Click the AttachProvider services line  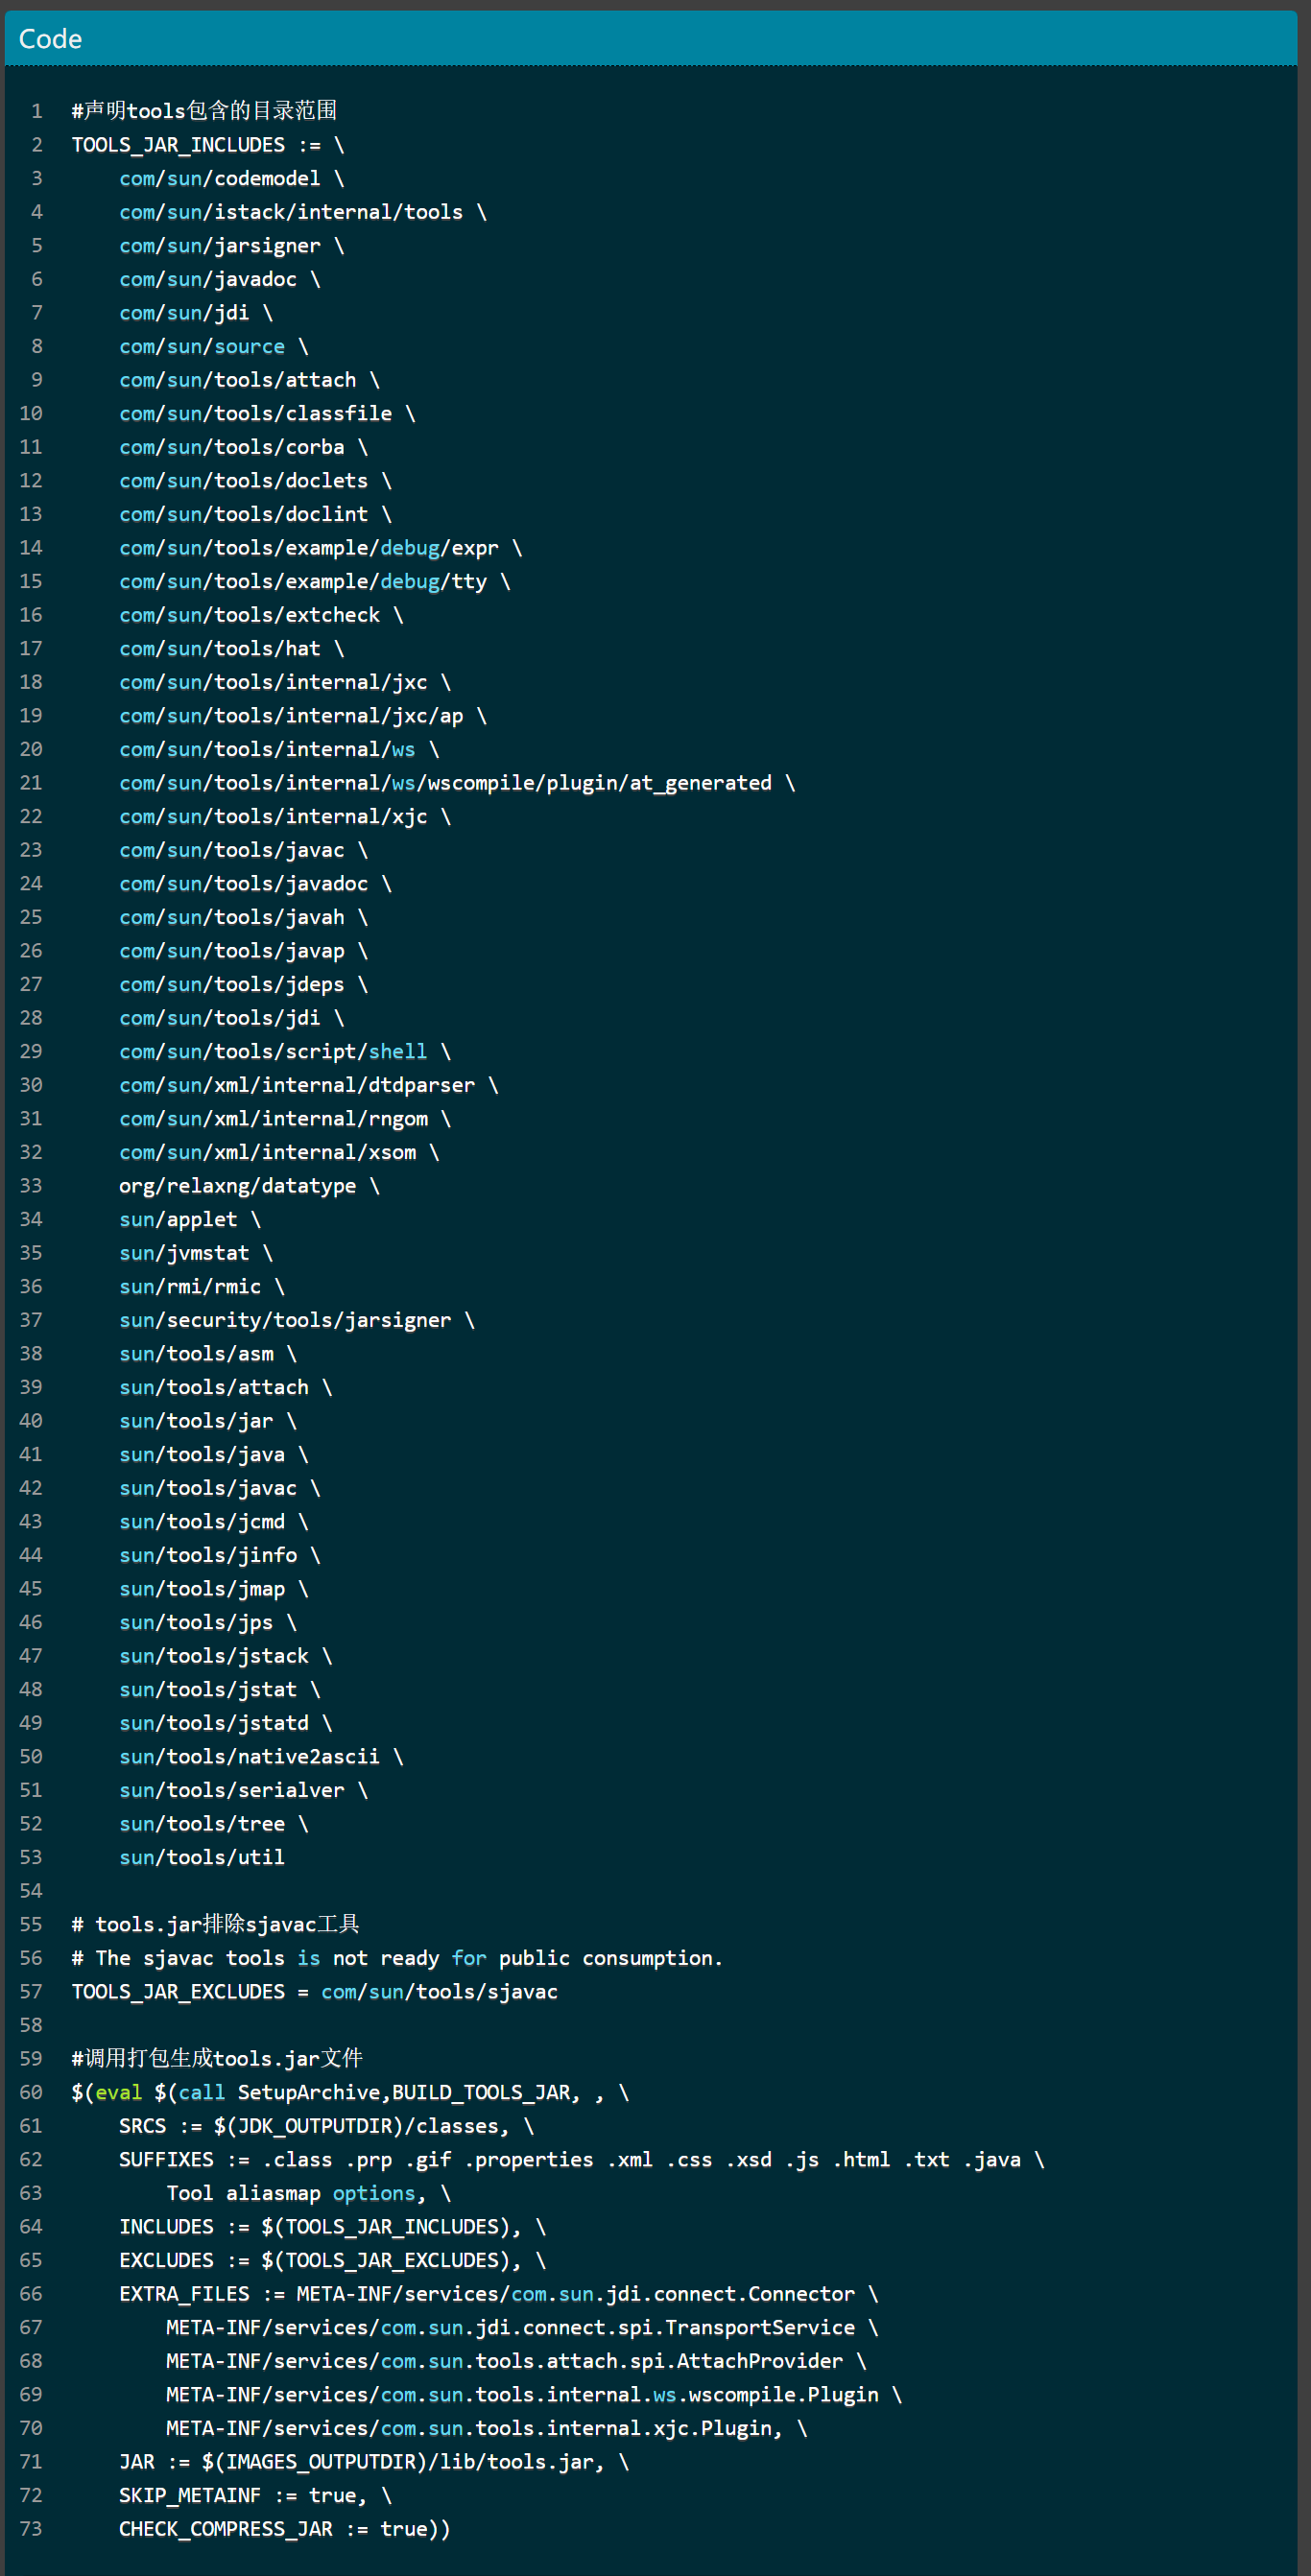click(x=517, y=2362)
